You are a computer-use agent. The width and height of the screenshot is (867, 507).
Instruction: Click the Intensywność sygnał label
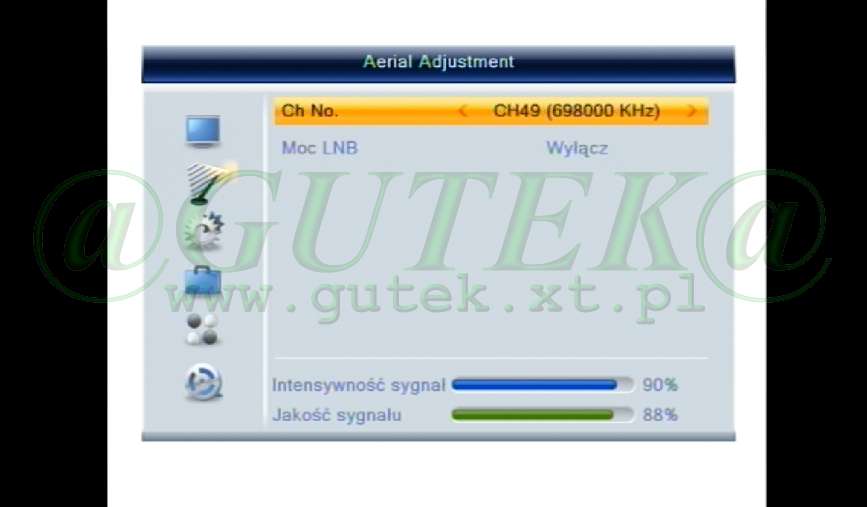point(358,385)
